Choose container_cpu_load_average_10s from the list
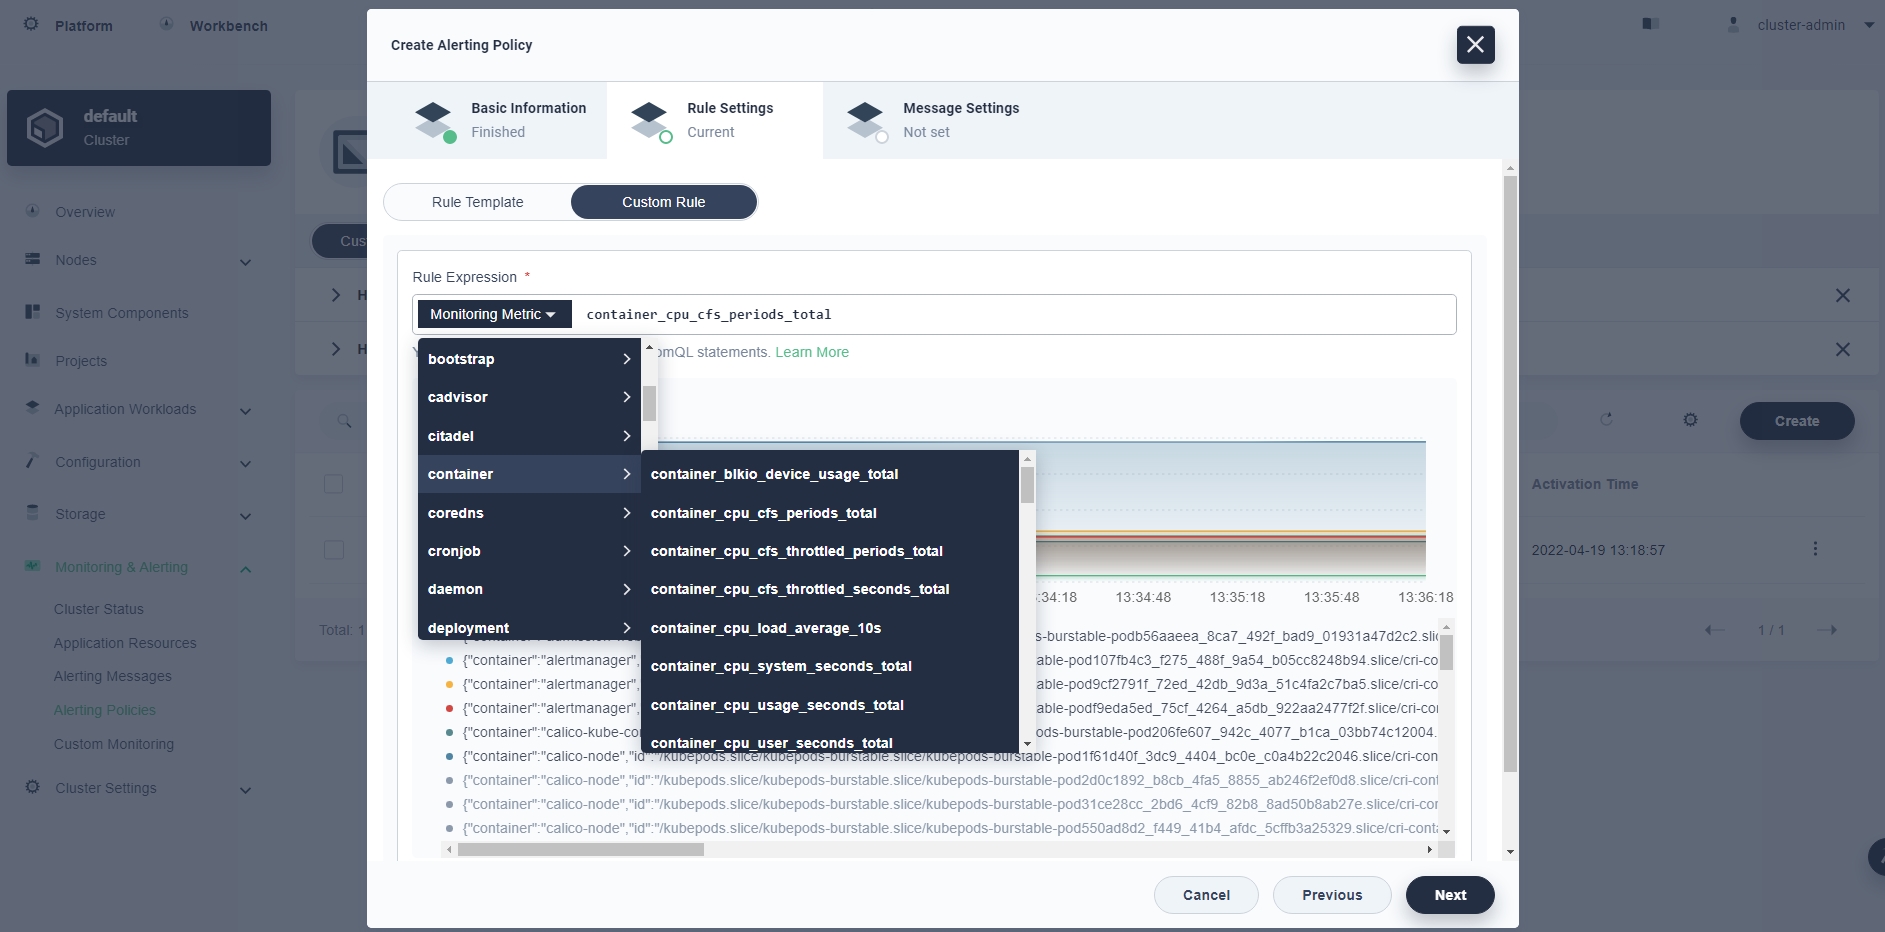Viewport: 1885px width, 932px height. click(x=765, y=628)
